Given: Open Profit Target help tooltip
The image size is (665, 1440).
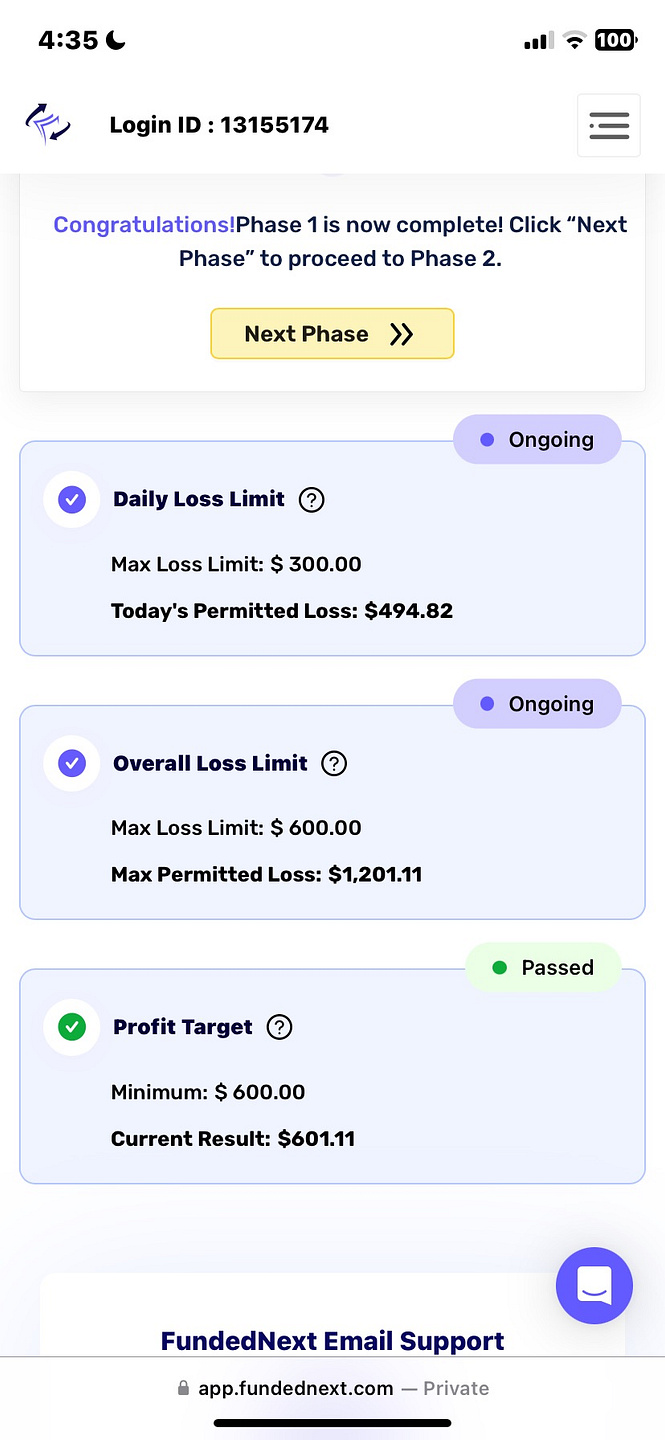Looking at the screenshot, I should pyautogui.click(x=280, y=1027).
